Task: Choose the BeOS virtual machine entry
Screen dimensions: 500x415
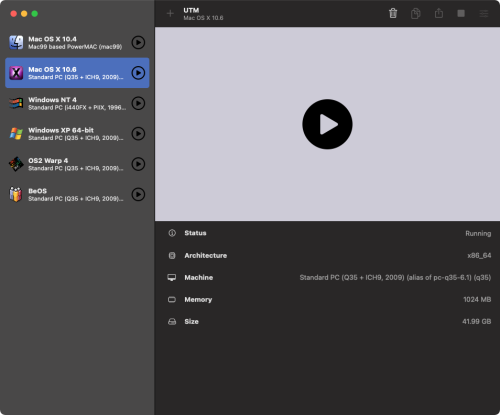Action: pos(77,194)
